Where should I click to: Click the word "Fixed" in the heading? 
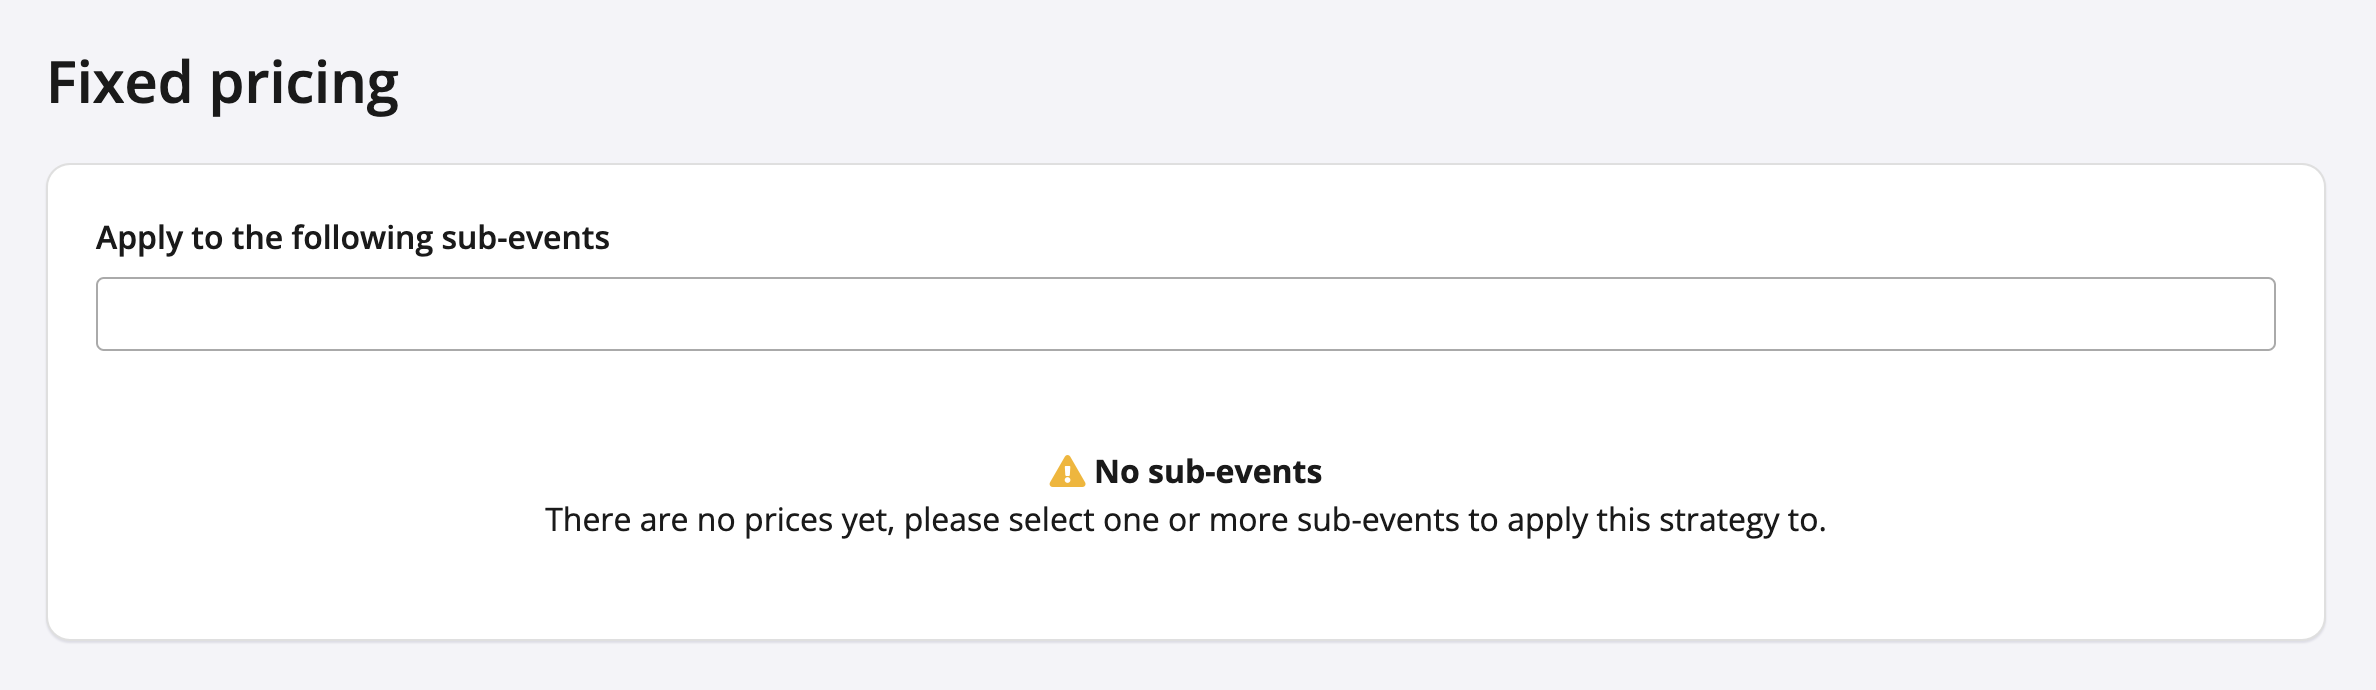[x=120, y=82]
